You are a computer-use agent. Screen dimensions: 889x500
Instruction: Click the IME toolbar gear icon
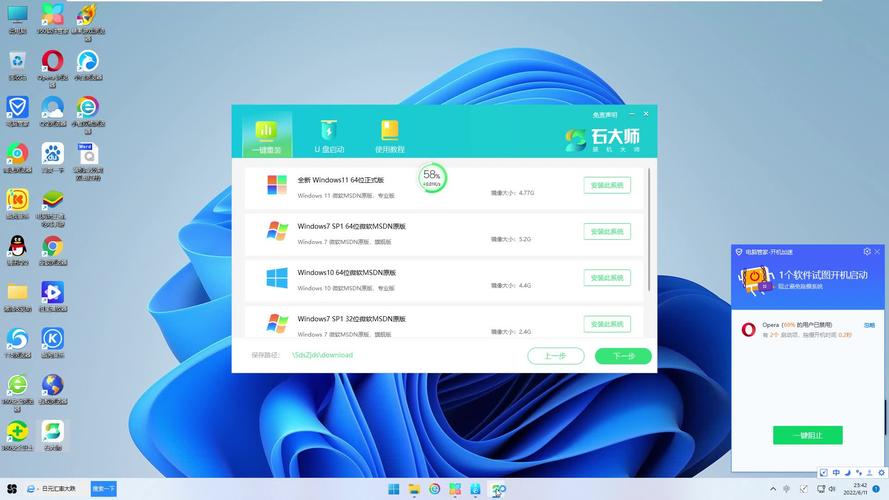click(881, 472)
